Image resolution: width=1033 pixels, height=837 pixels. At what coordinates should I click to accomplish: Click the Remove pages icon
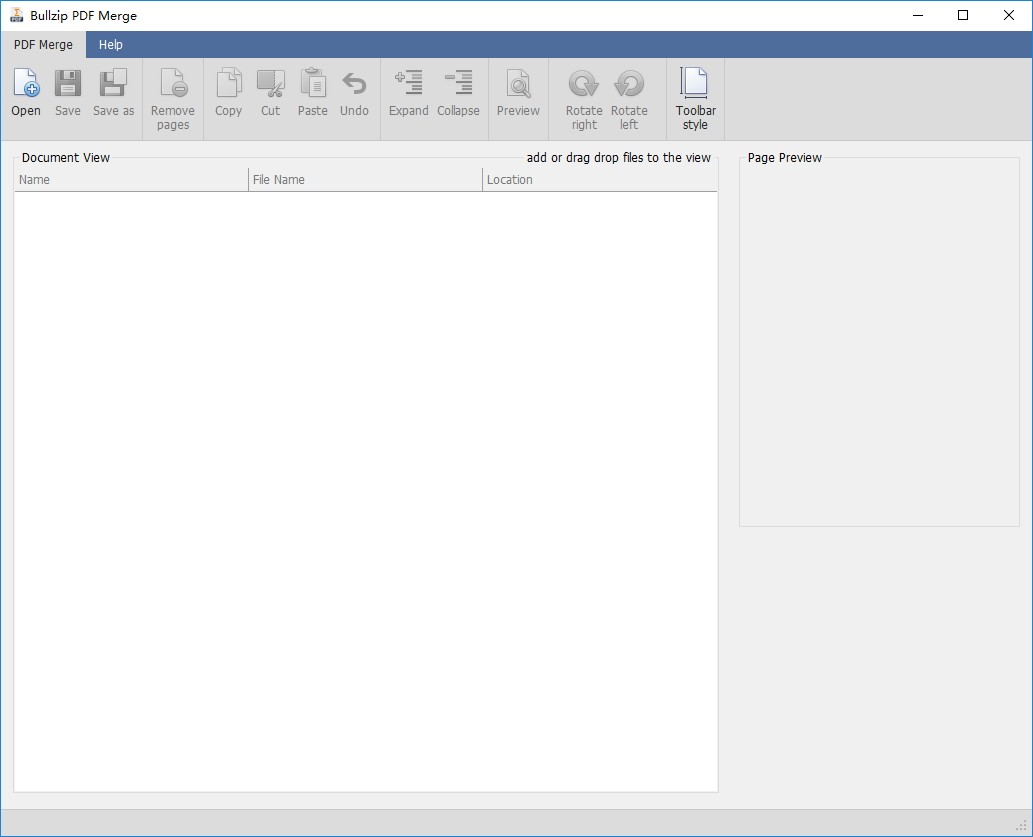[x=173, y=84]
